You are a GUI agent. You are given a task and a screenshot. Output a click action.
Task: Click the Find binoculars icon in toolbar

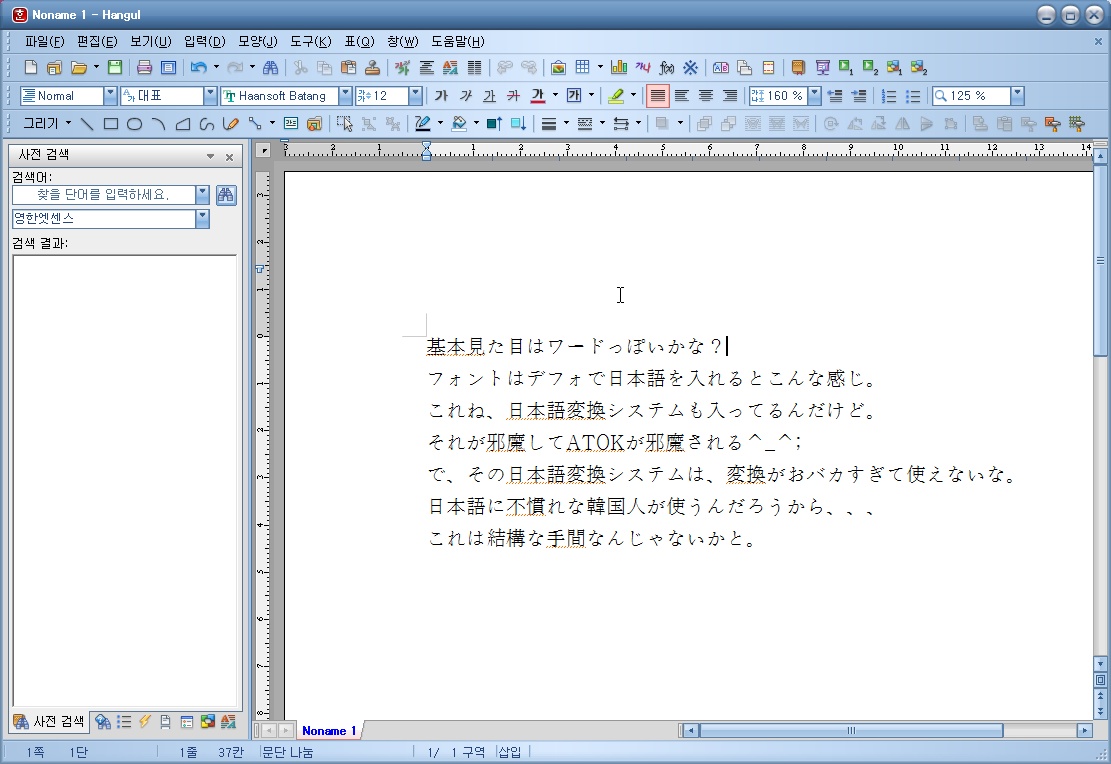pyautogui.click(x=271, y=67)
